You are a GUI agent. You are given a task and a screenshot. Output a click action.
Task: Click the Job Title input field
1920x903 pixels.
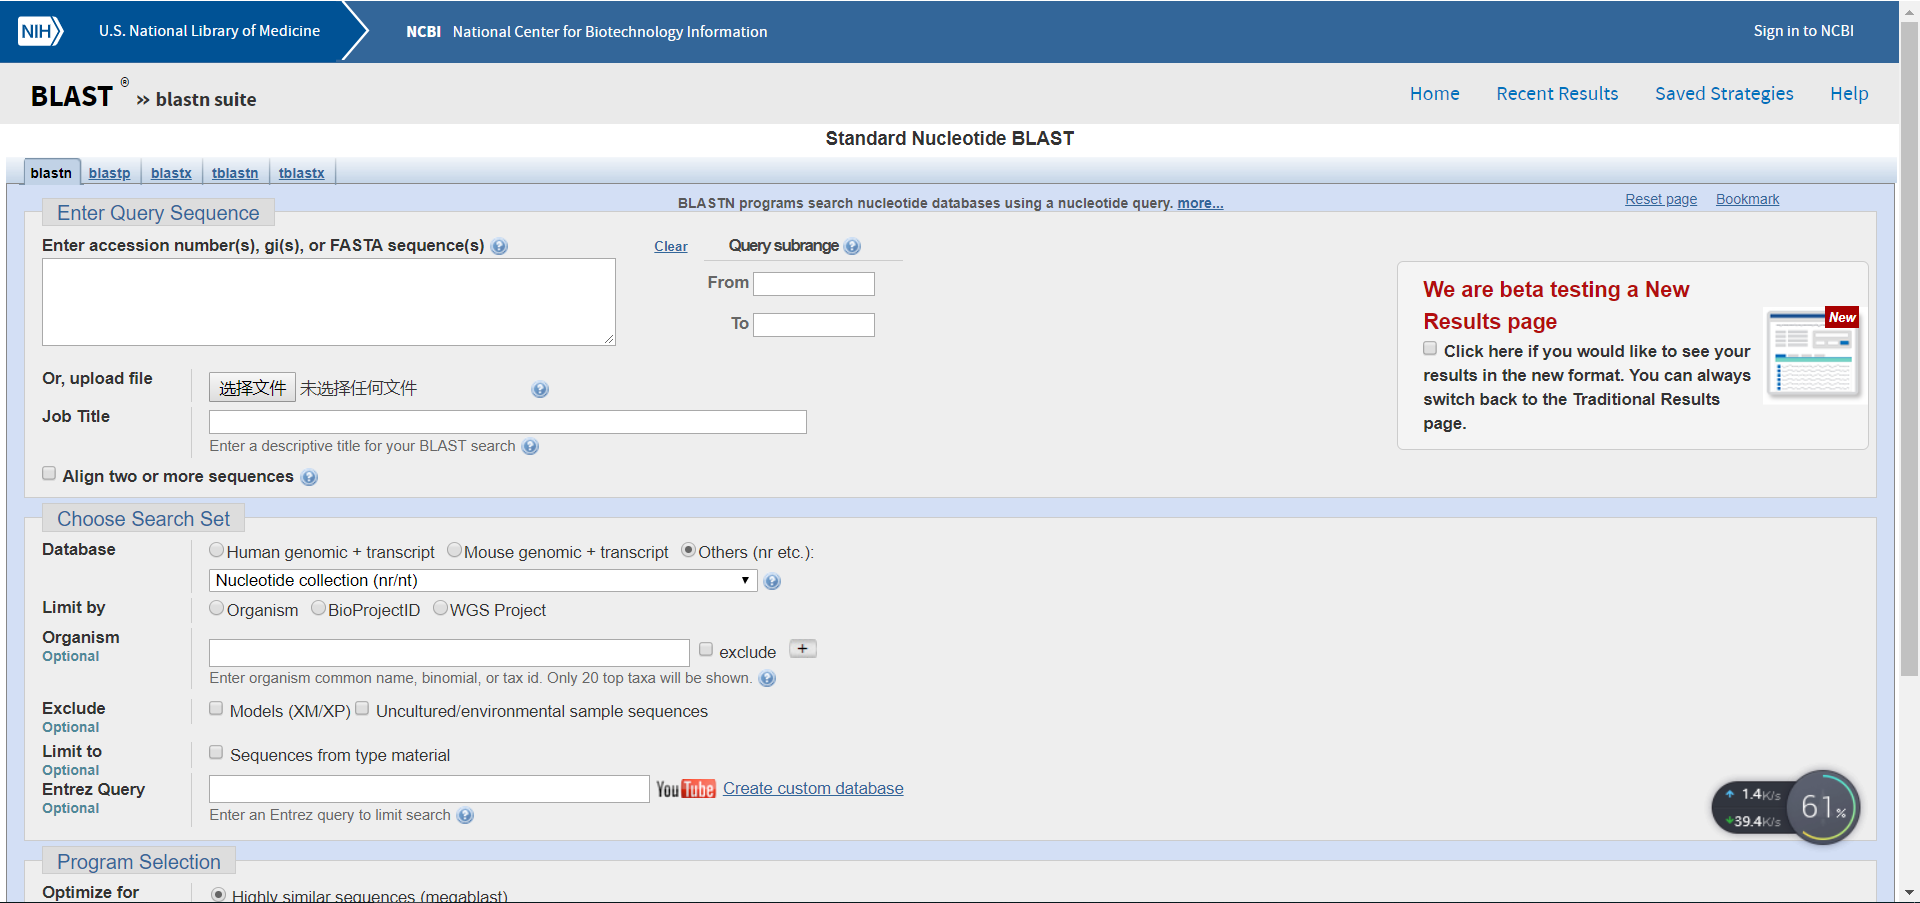pos(508,422)
